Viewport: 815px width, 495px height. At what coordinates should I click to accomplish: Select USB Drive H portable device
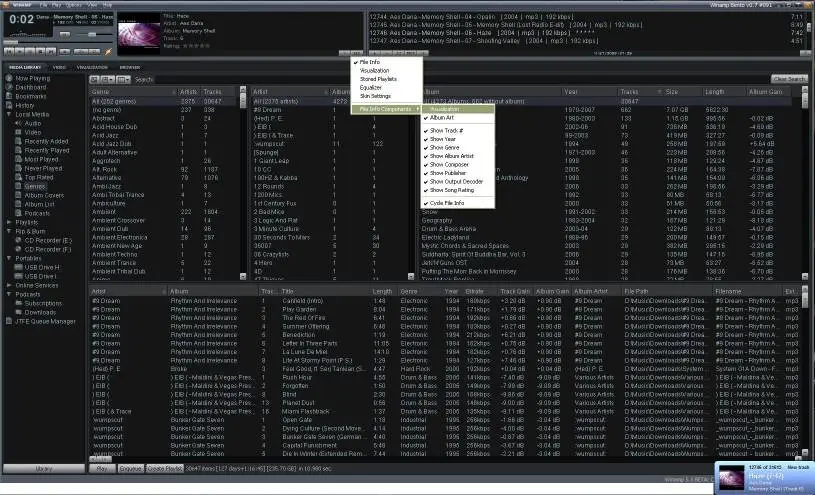pos(42,267)
